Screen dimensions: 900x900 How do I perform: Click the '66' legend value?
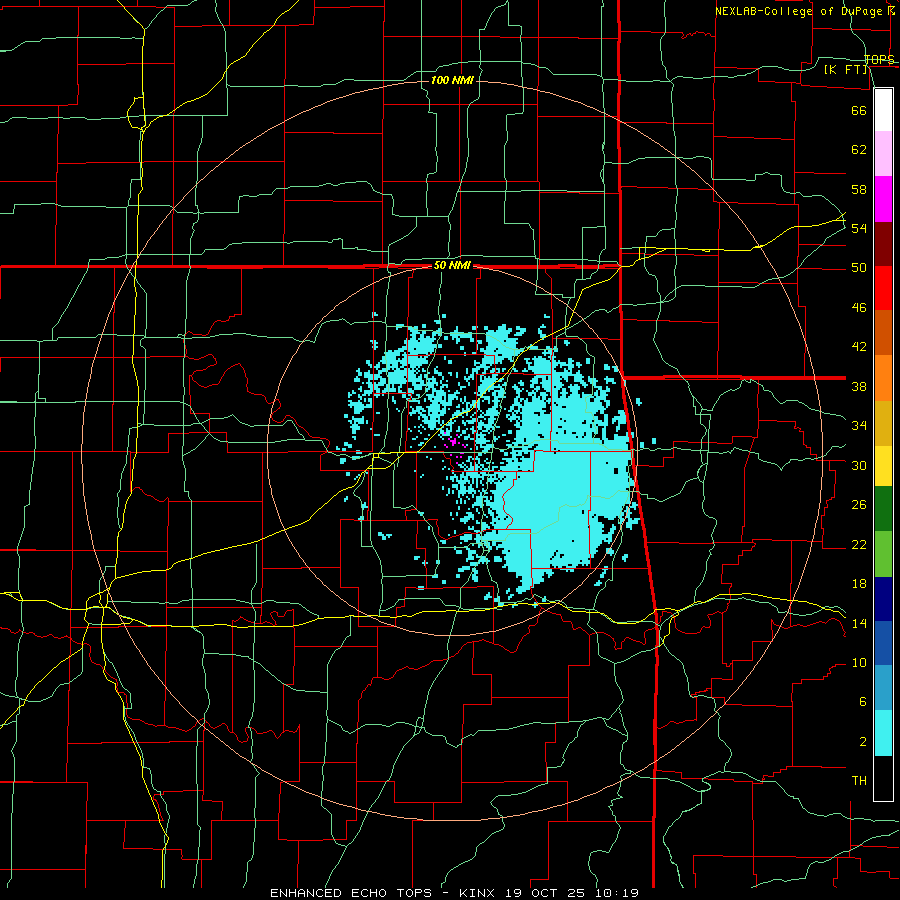859,110
